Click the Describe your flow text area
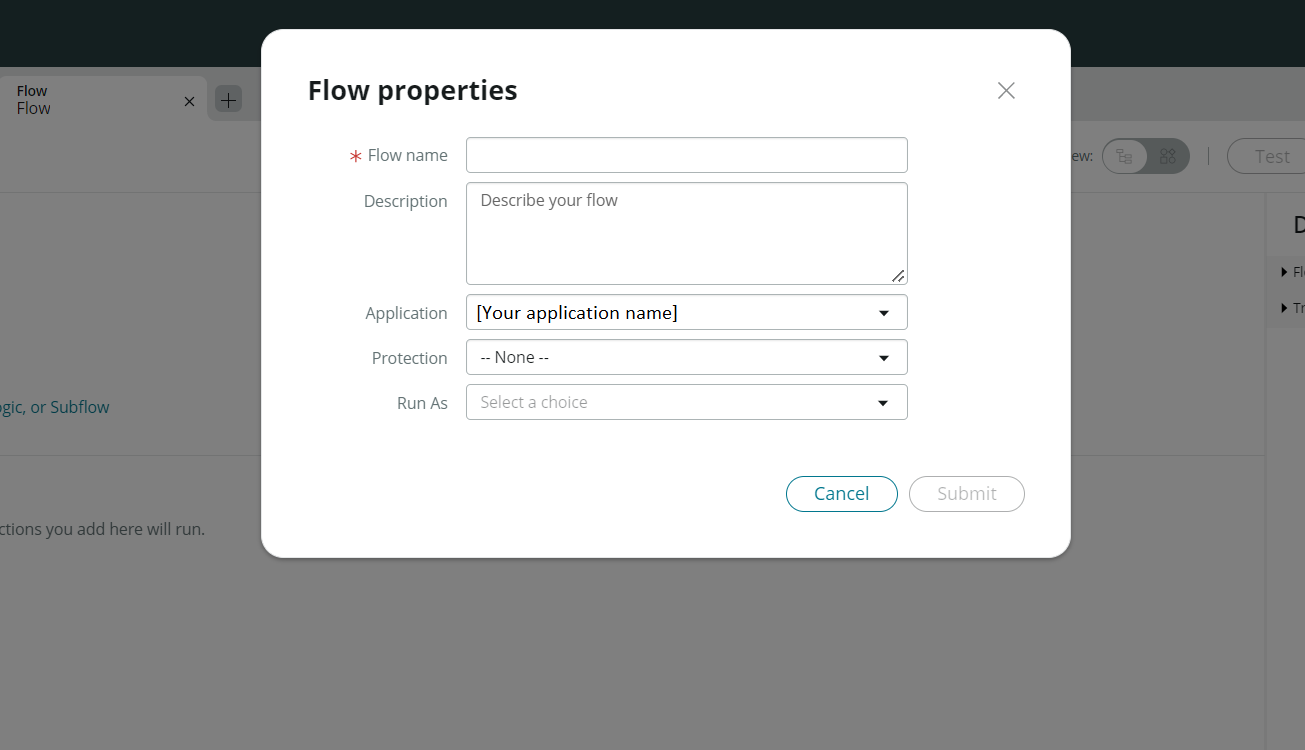 (686, 233)
